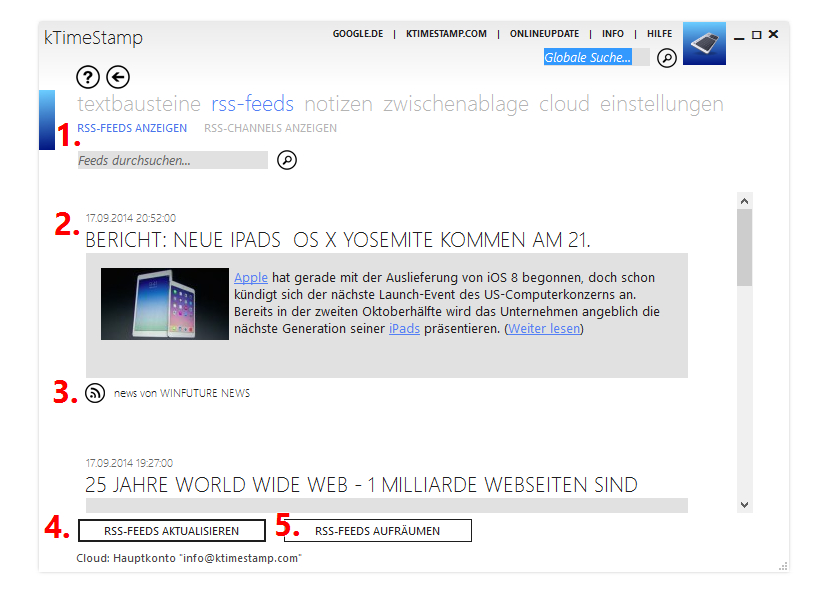
Task: Click the scrollbar up arrow
Action: (x=744, y=201)
